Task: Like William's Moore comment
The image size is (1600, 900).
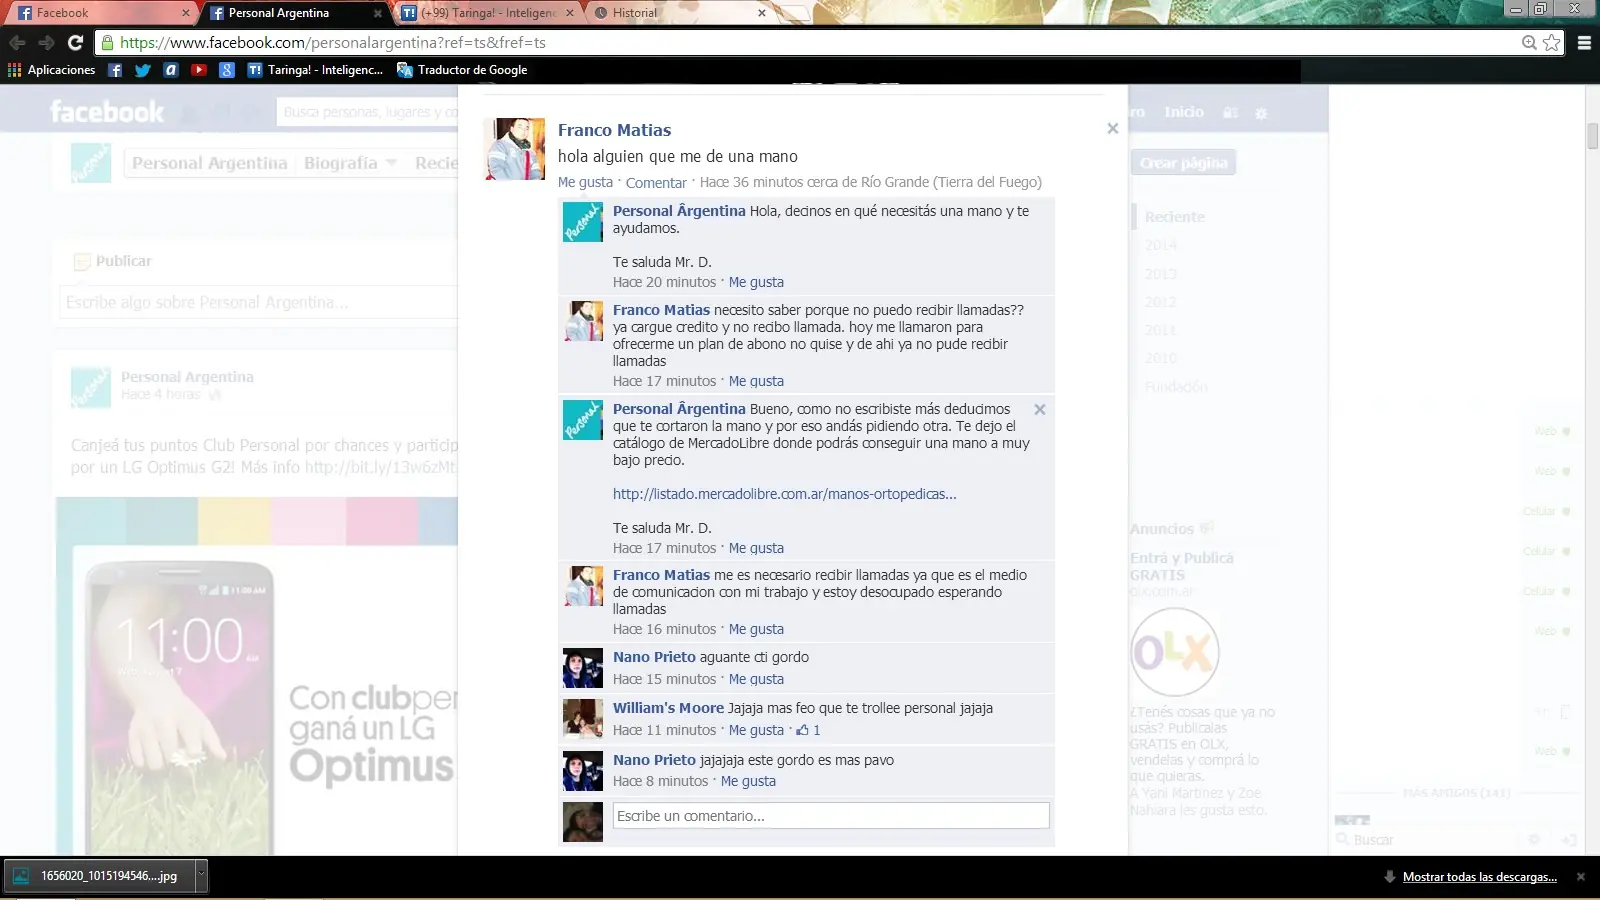Action: click(756, 730)
